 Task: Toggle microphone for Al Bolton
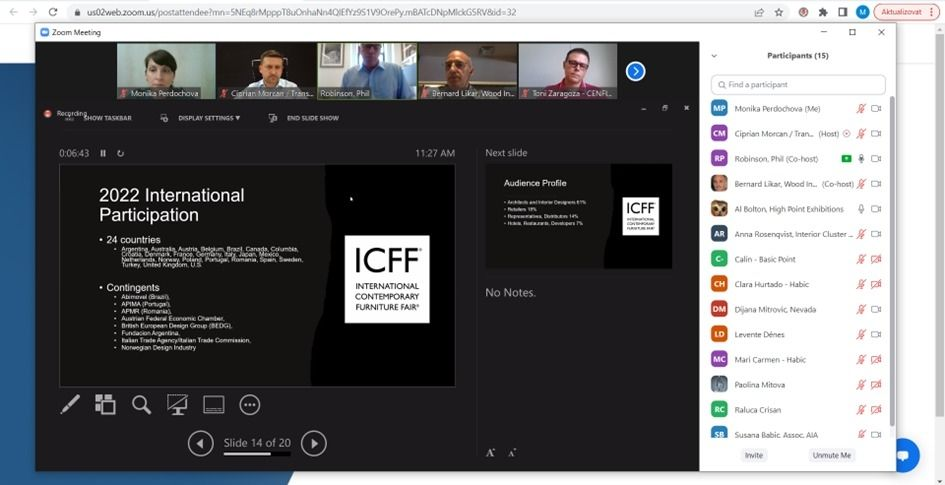860,209
